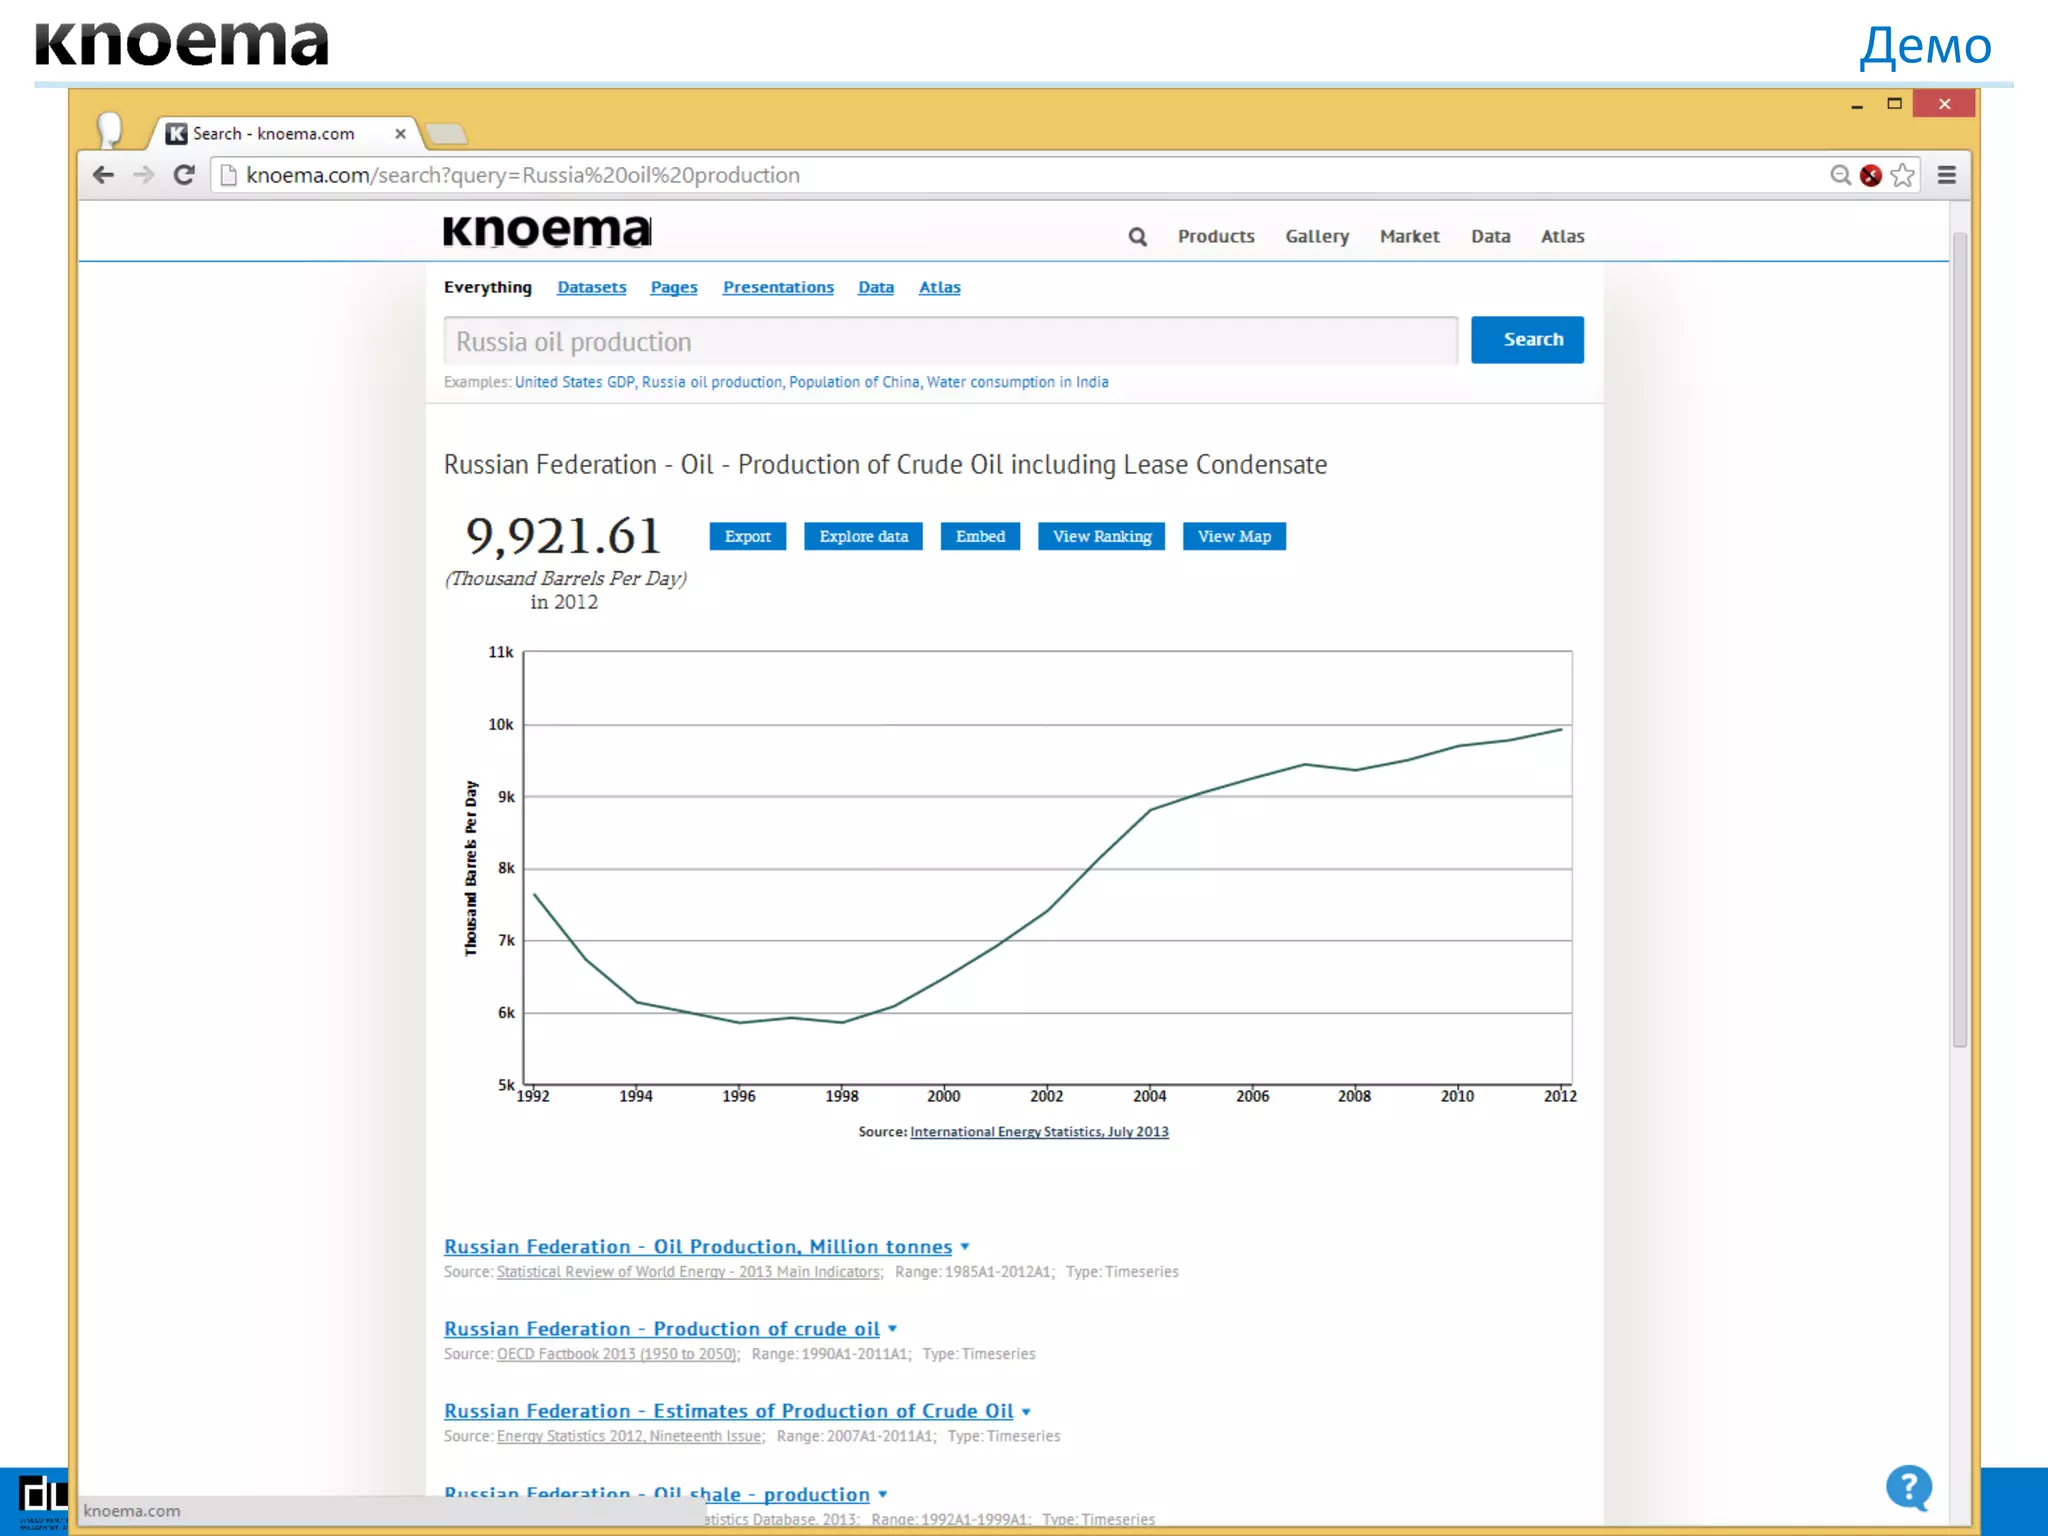Viewport: 2048px width, 1536px height.
Task: Click the page vertical scrollbar thumb
Action: 1959,640
